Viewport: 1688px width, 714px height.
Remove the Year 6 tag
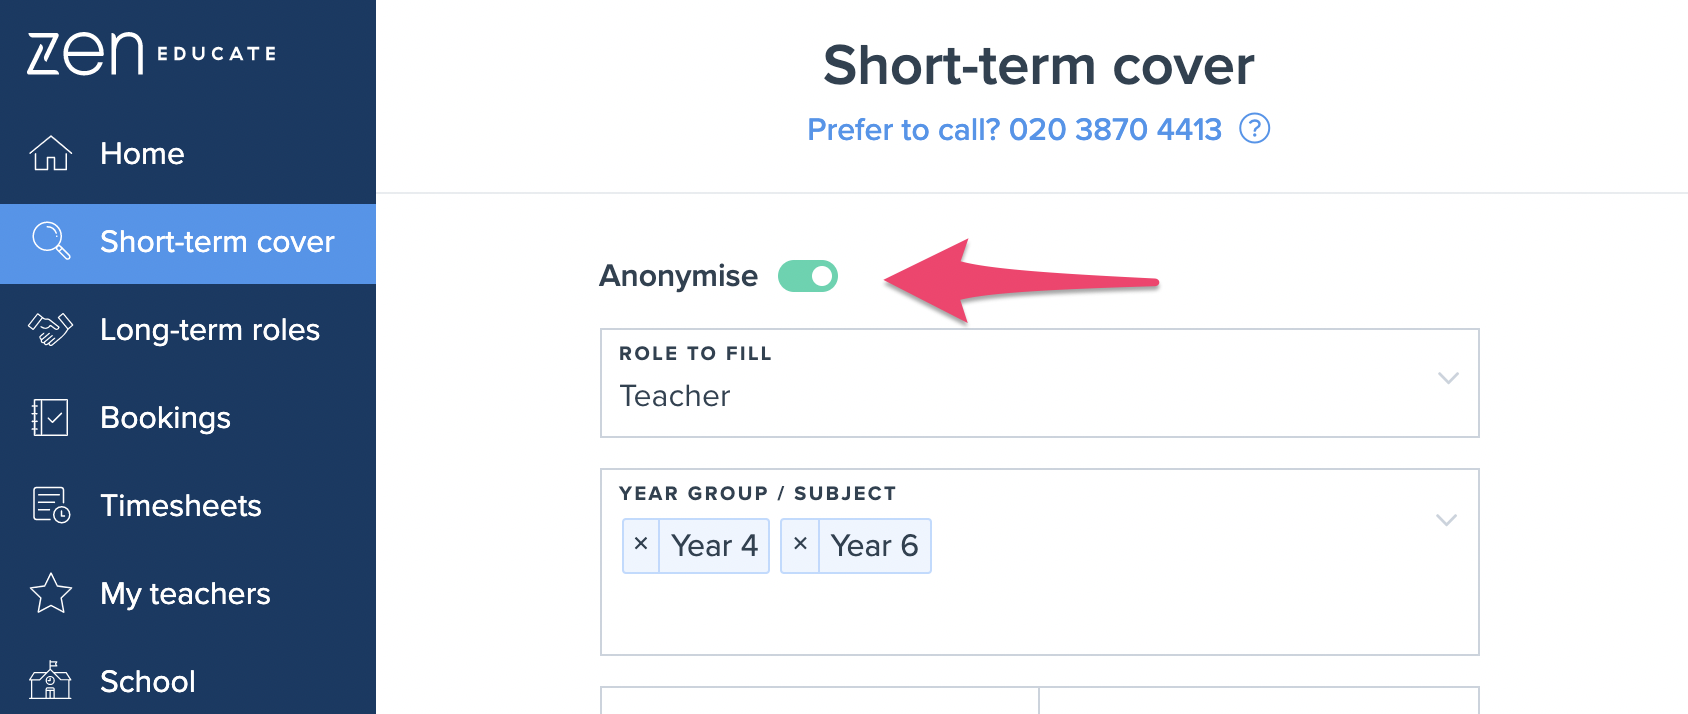click(800, 545)
